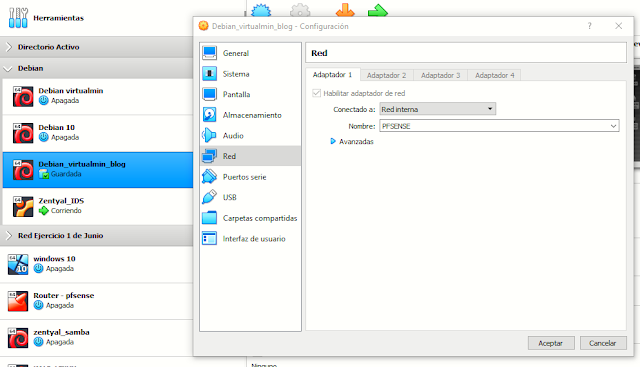Switch to Adaptador 2 tab

387,75
